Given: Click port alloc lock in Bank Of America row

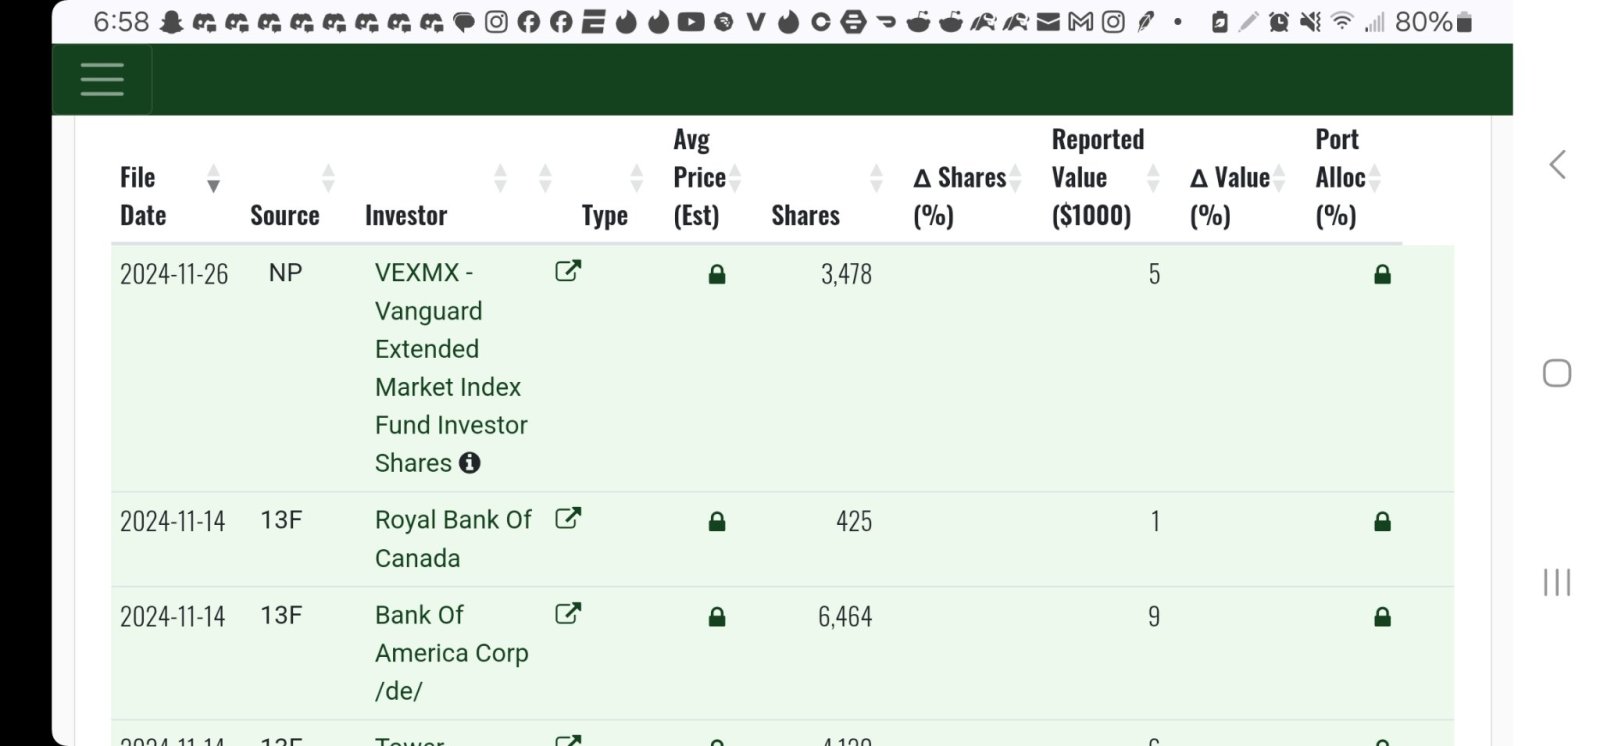Looking at the screenshot, I should pos(1382,617).
